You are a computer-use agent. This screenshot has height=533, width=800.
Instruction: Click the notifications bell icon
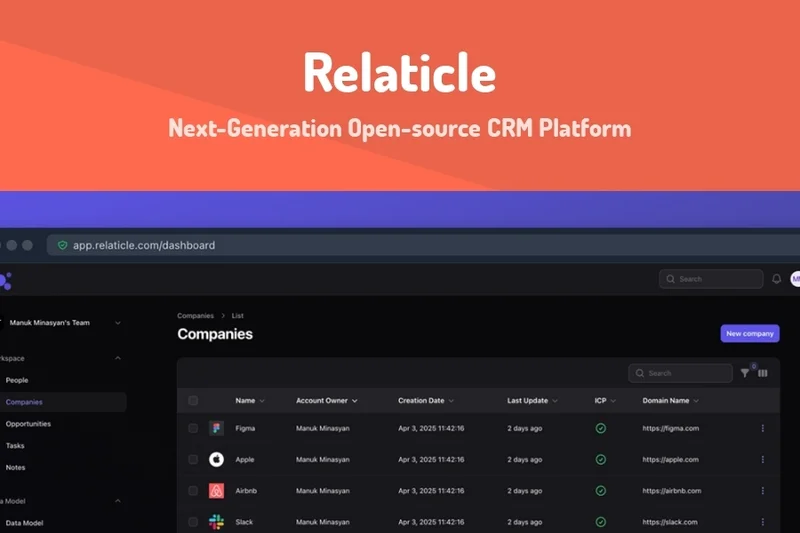pos(777,279)
